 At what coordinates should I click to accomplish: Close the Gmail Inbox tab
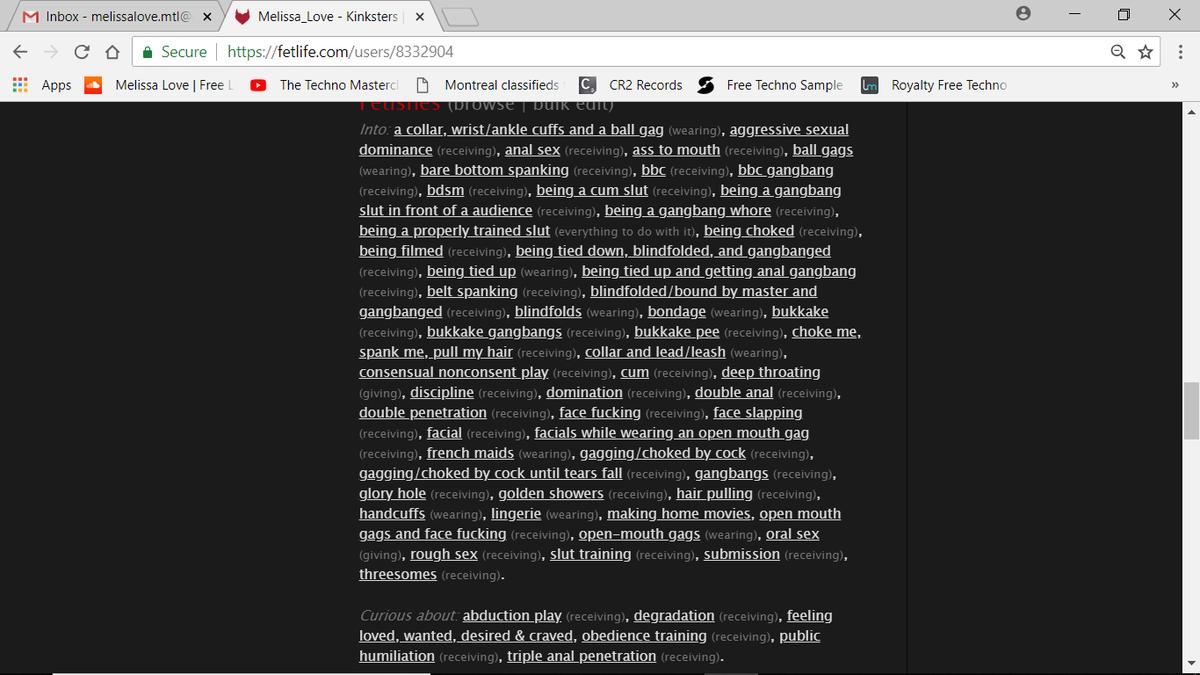pyautogui.click(x=207, y=17)
